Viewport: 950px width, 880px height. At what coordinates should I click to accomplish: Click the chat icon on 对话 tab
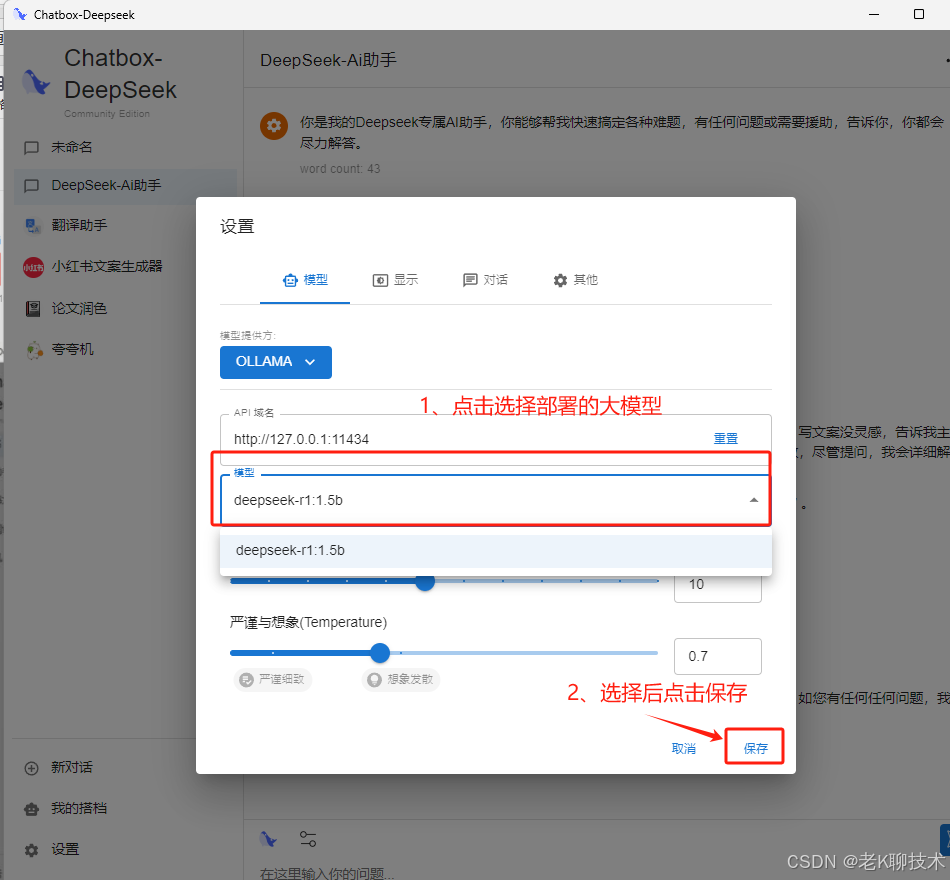point(470,280)
